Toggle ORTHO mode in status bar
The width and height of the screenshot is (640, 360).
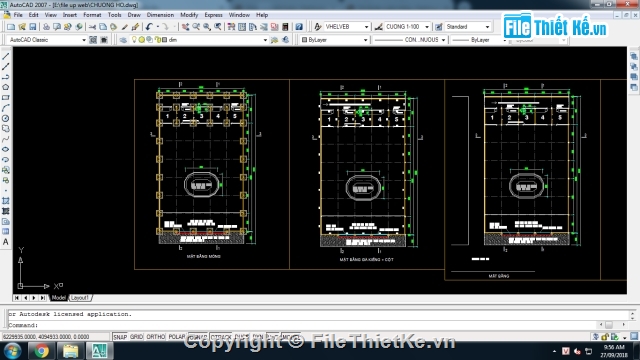[x=156, y=337]
